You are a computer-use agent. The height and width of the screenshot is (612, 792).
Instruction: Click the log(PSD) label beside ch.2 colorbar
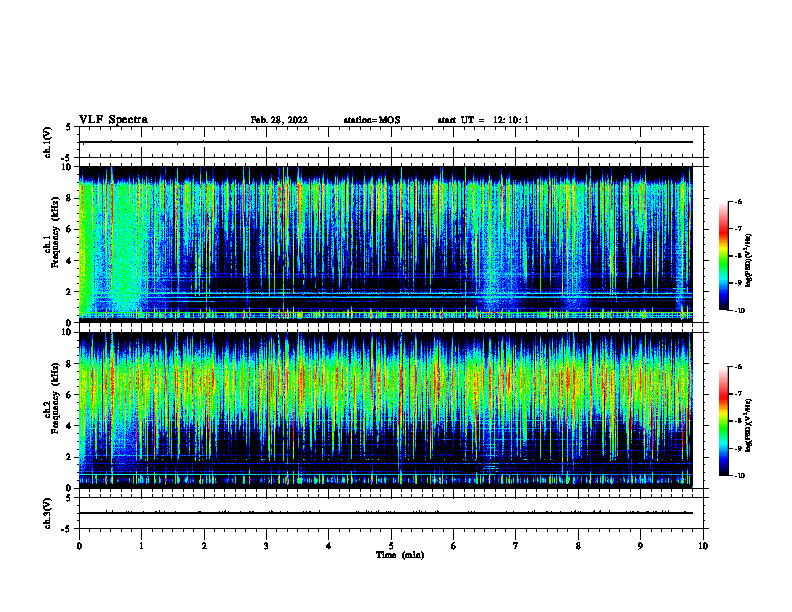(749, 425)
